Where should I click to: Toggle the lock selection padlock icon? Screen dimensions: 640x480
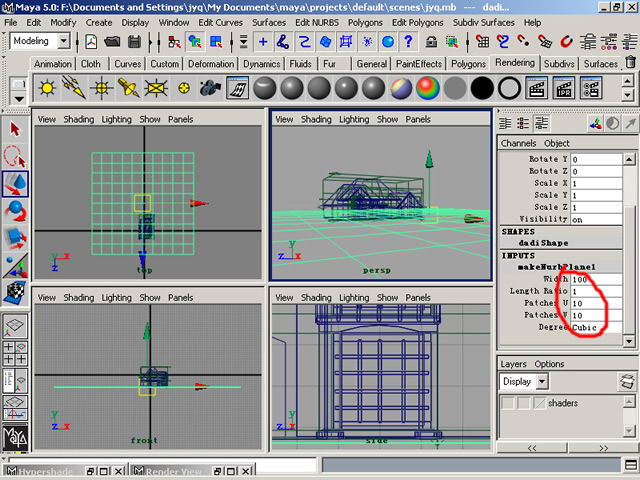coord(431,42)
